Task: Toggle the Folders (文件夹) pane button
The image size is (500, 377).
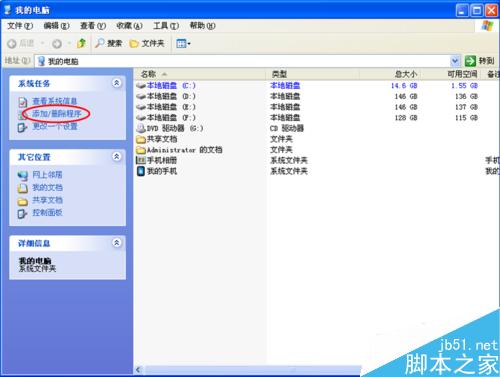Action: coord(147,43)
